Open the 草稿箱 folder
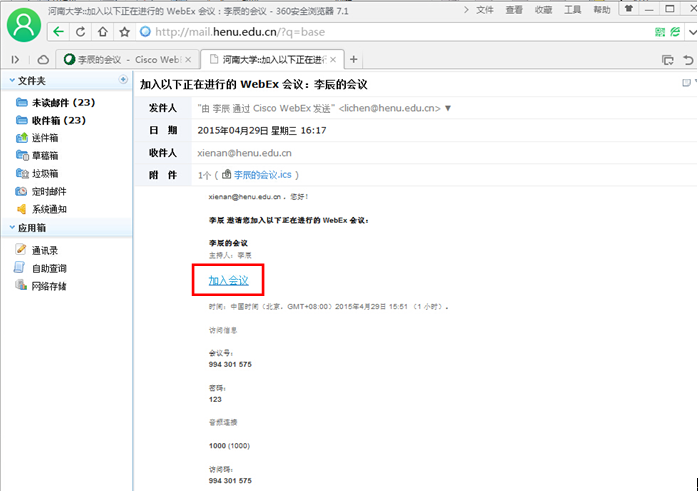 pos(45,156)
